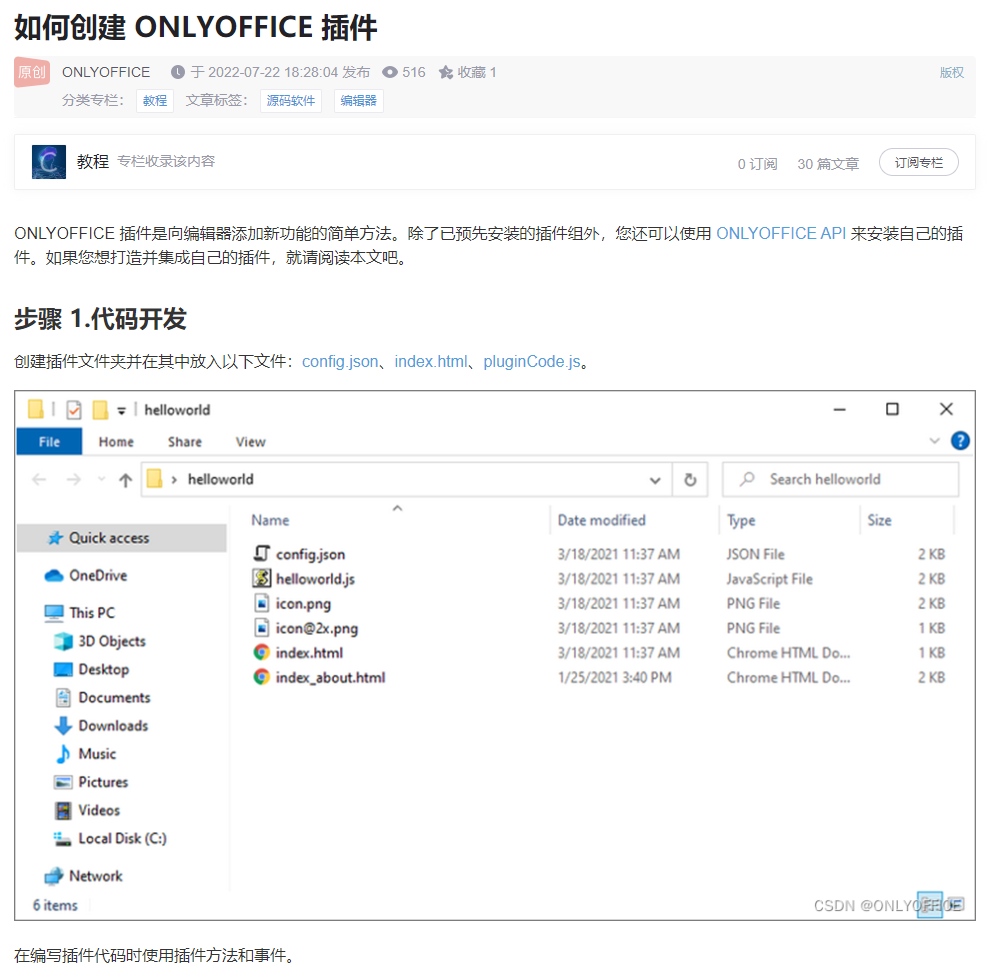The width and height of the screenshot is (997, 979).
Task: Select Quick access in the navigation pane
Action: (121, 538)
